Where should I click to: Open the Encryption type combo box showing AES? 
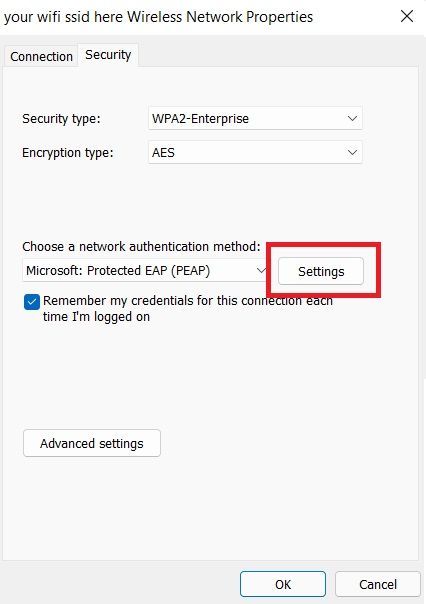coord(255,153)
